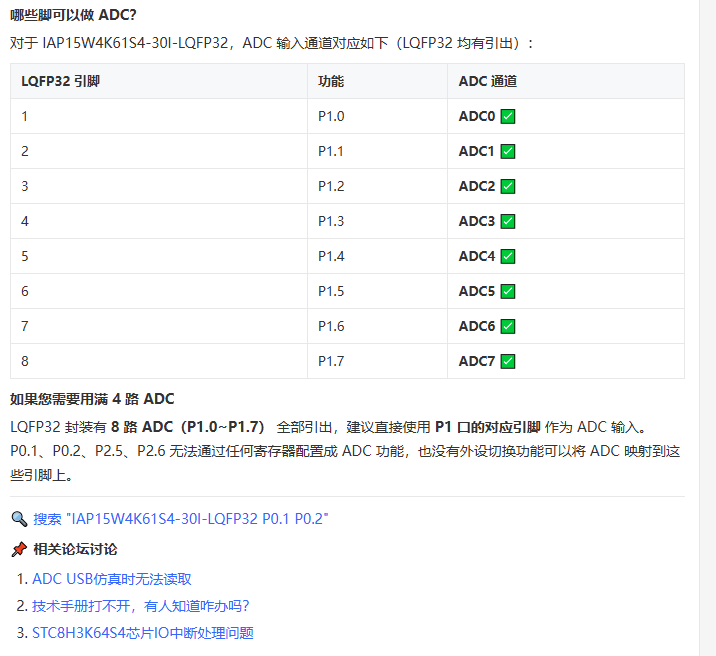
Task: Select the P1.5 cell
Action: point(378,291)
